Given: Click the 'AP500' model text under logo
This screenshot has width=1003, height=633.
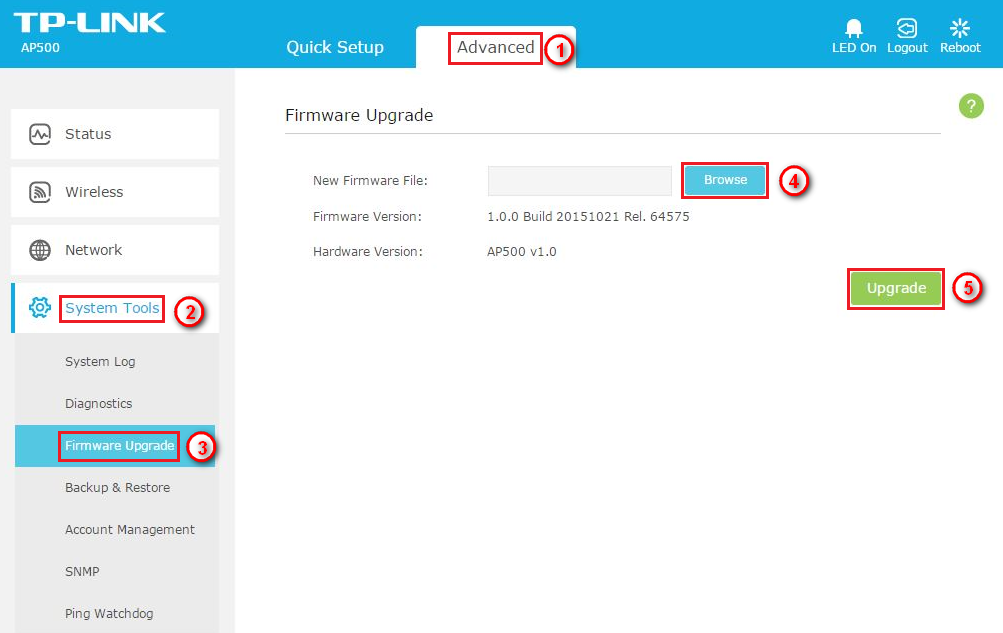Looking at the screenshot, I should [40, 48].
